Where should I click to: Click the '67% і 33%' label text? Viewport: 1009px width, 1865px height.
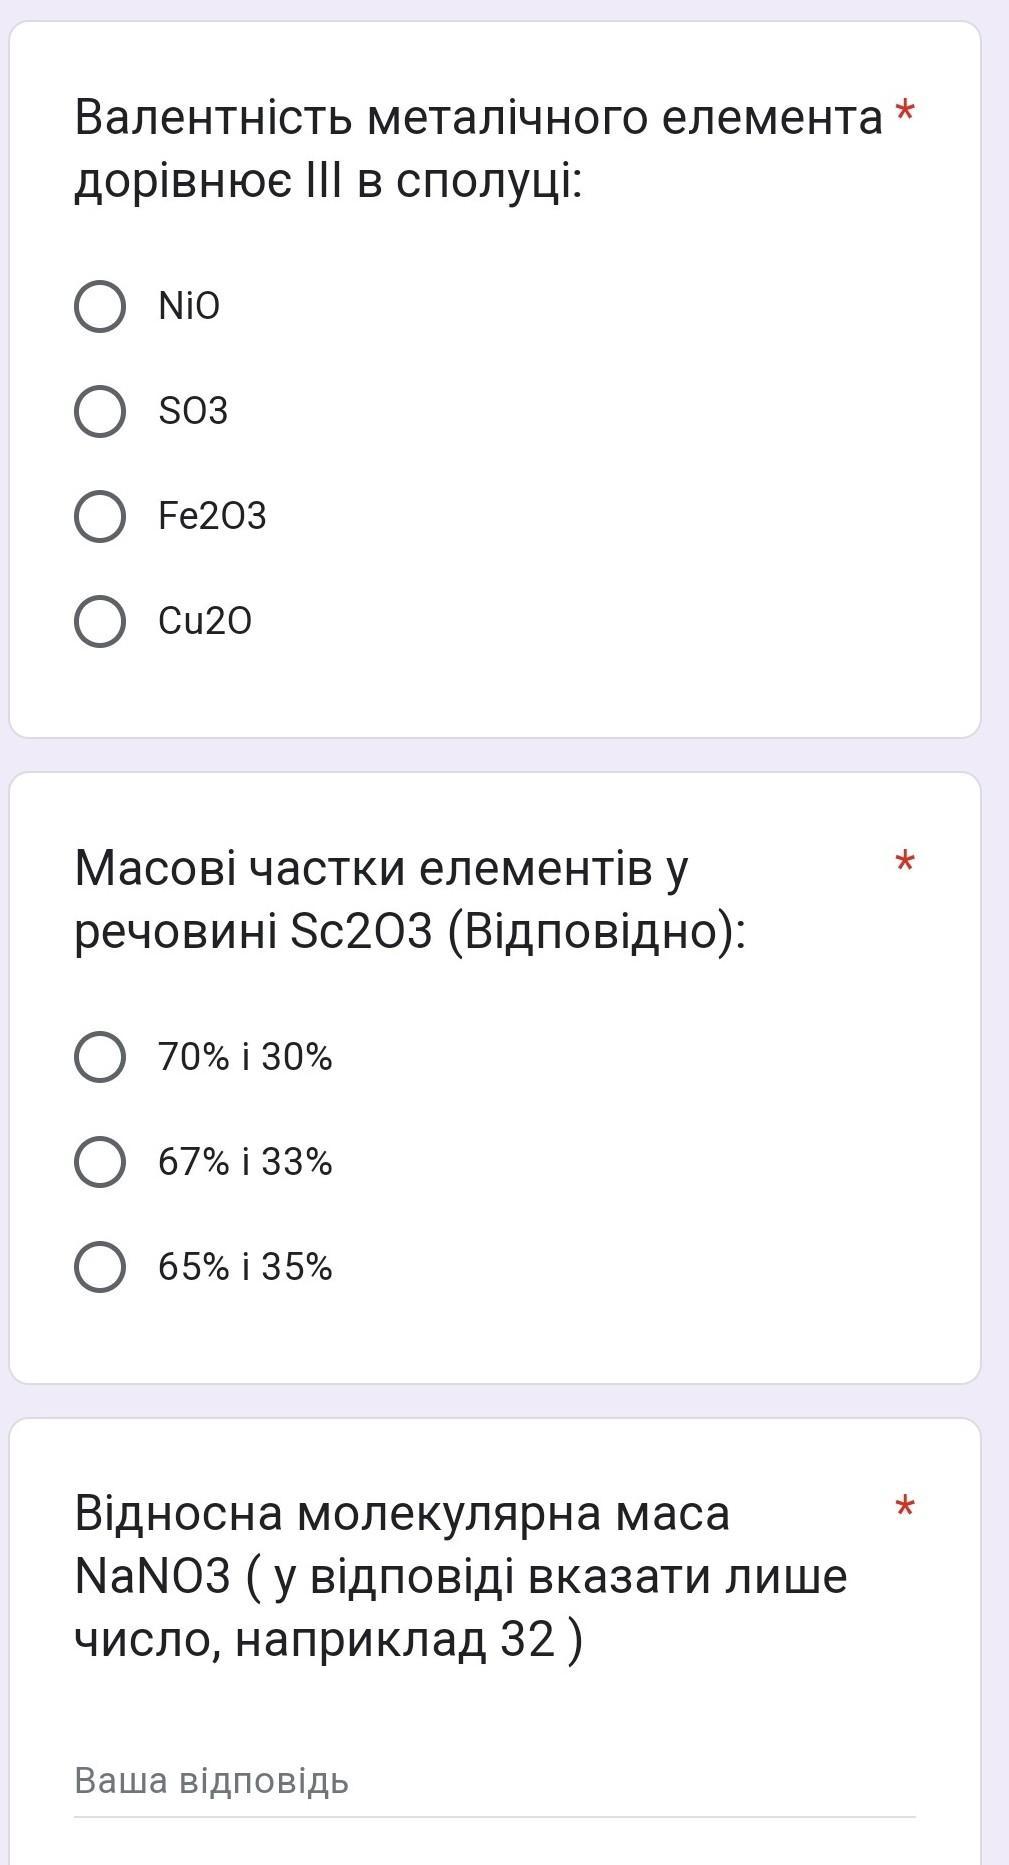pos(245,1162)
